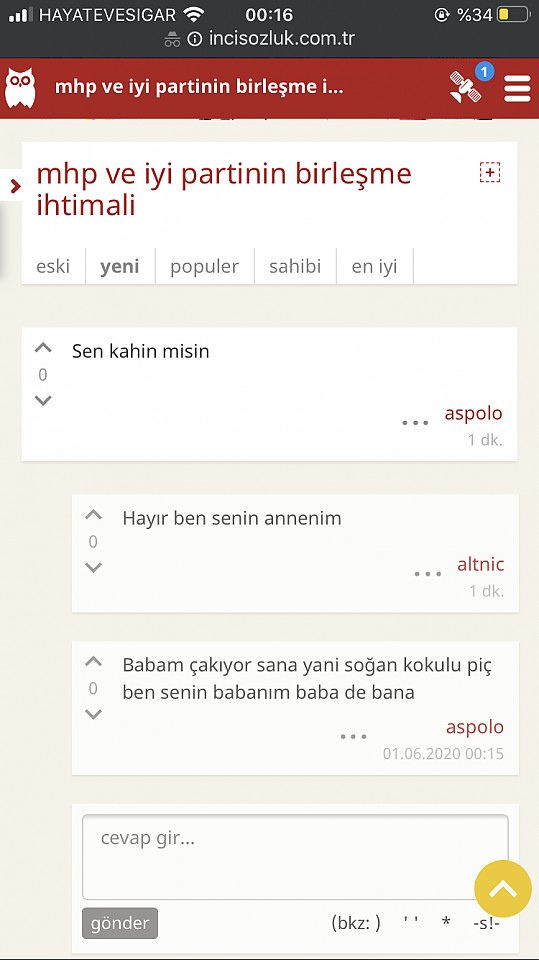Open options dots on altnic's reply
This screenshot has height=960, width=539.
point(428,574)
